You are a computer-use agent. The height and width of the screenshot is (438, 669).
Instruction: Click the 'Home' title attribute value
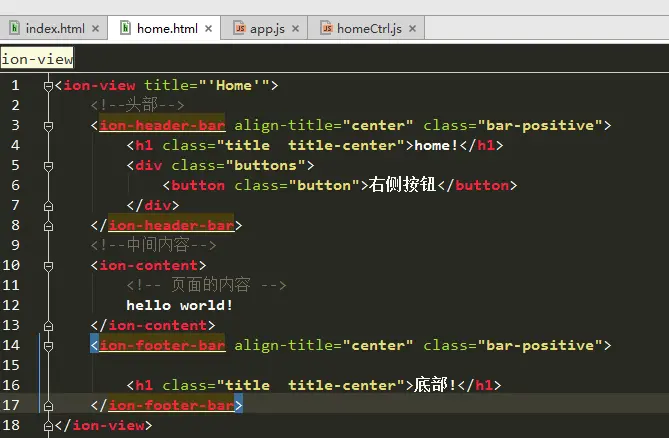point(234,85)
